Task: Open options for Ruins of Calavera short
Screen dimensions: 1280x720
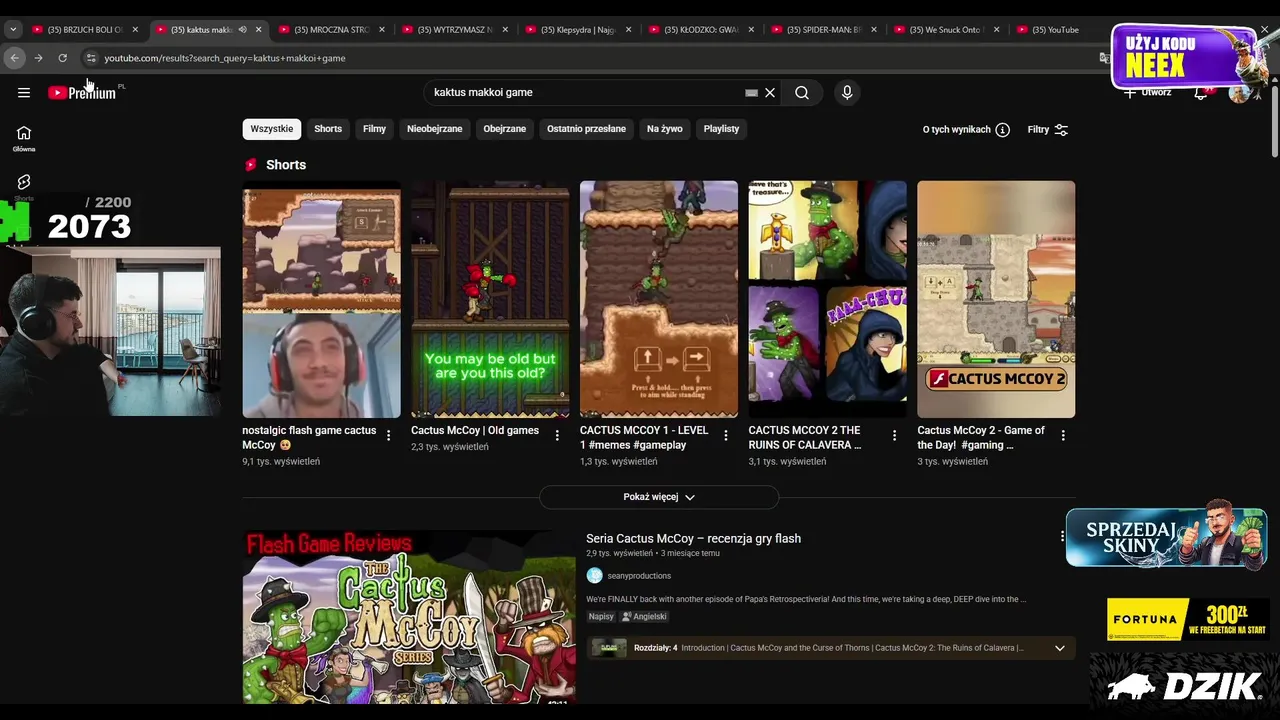Action: pyautogui.click(x=894, y=436)
